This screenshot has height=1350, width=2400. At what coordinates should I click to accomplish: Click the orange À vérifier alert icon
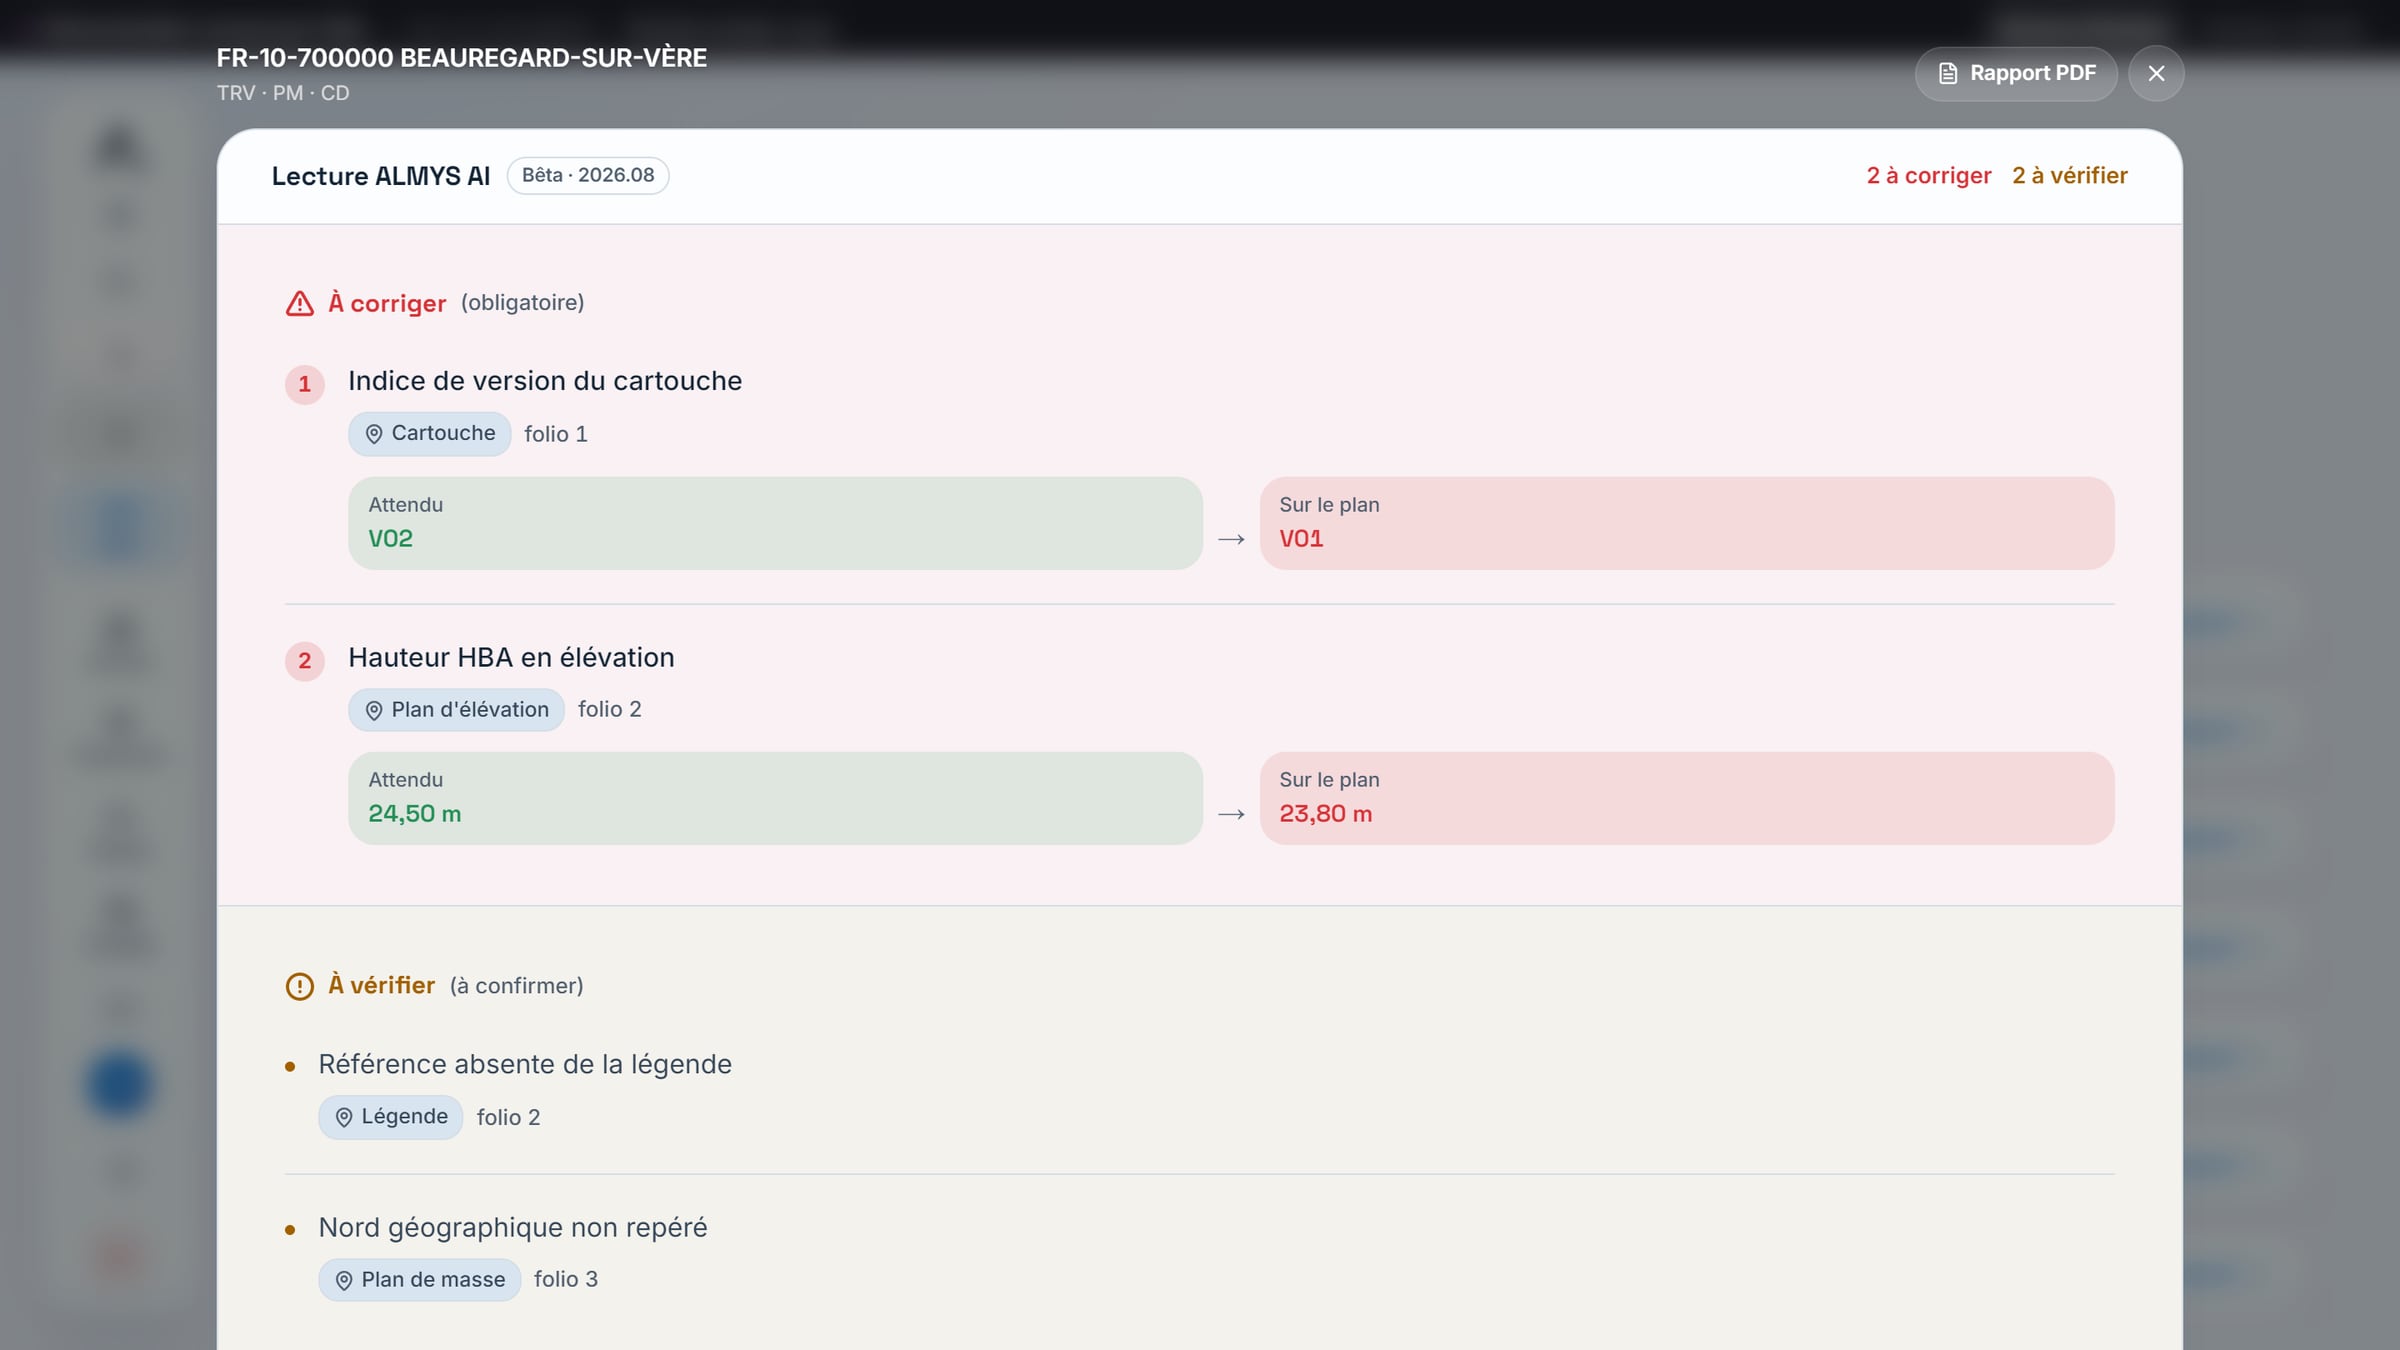click(x=300, y=986)
